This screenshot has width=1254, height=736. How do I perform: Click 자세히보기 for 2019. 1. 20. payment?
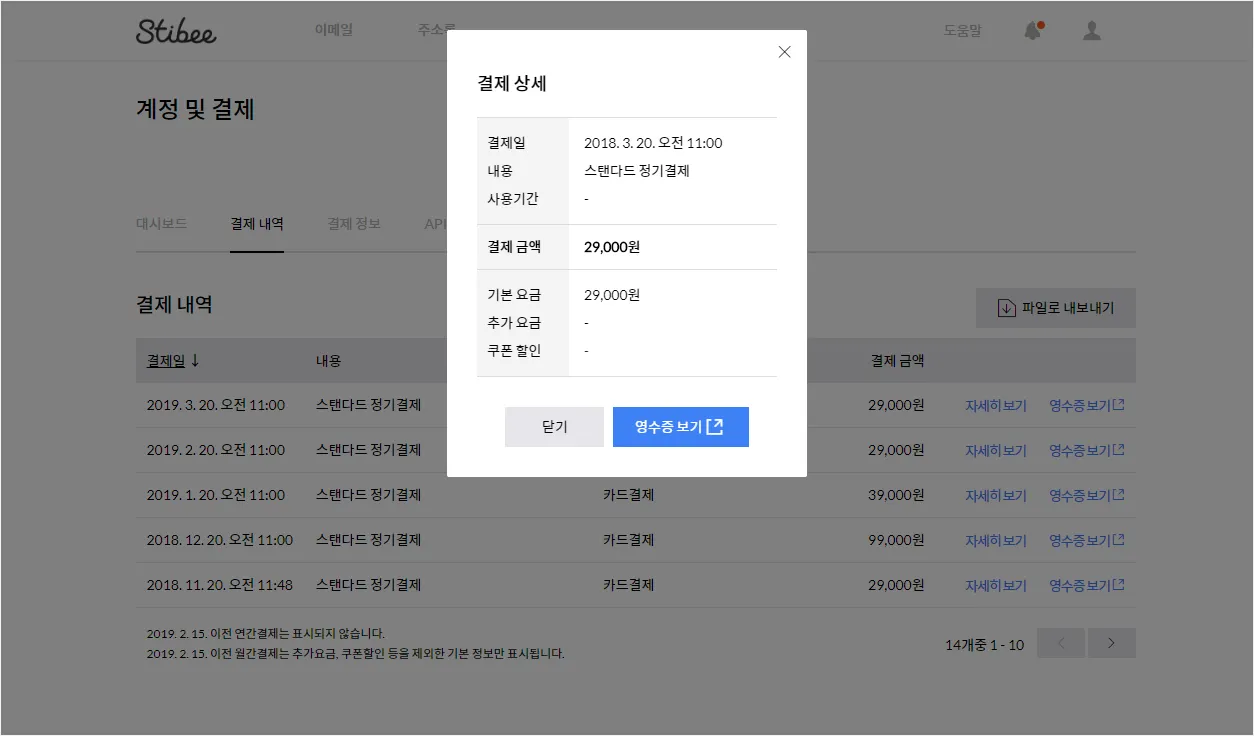pos(996,496)
